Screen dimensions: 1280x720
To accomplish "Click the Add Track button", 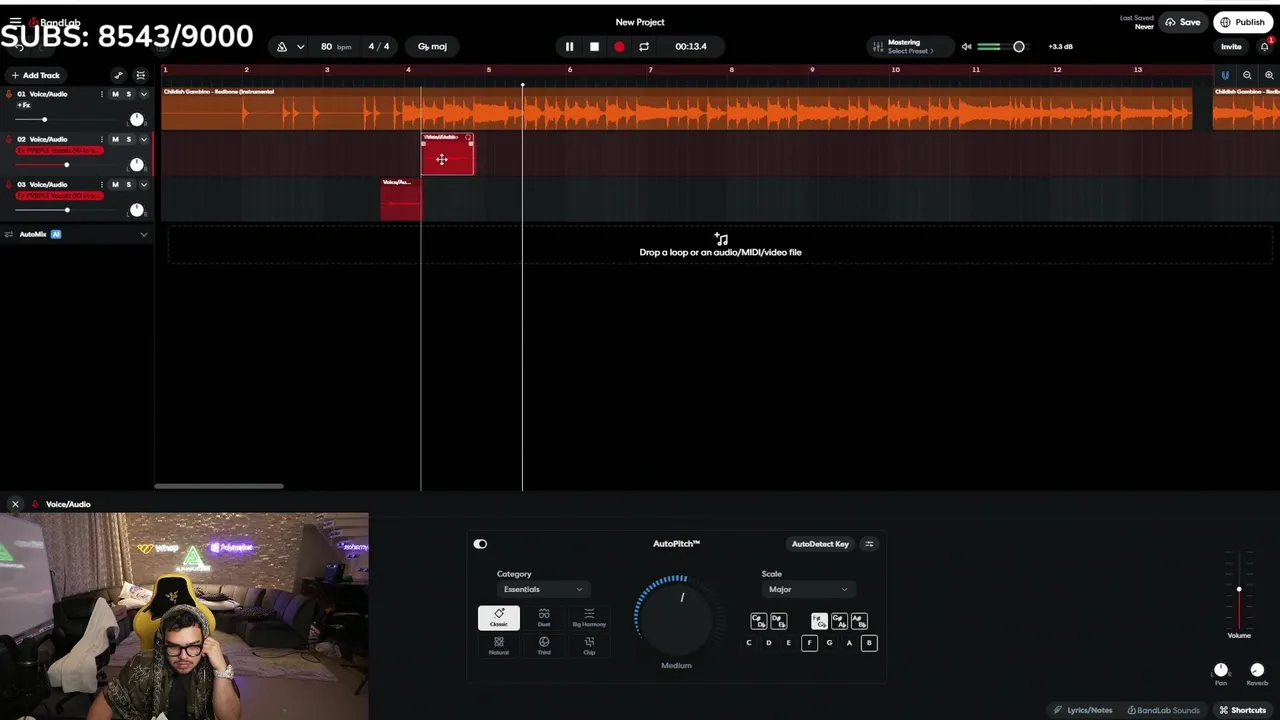I will tap(35, 75).
